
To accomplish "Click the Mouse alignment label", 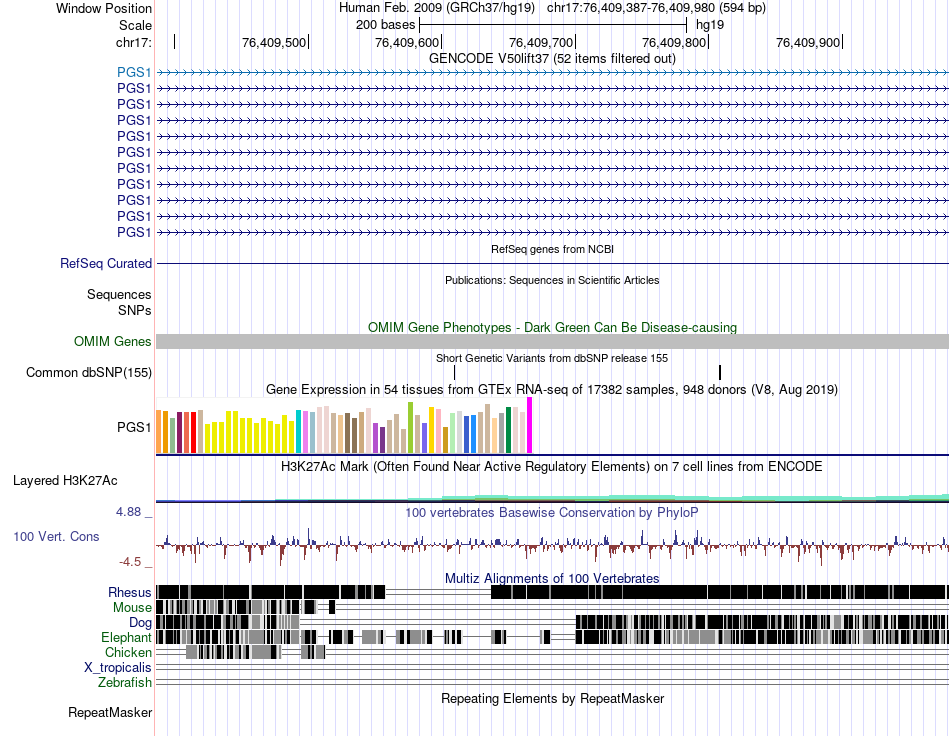I will [132, 608].
